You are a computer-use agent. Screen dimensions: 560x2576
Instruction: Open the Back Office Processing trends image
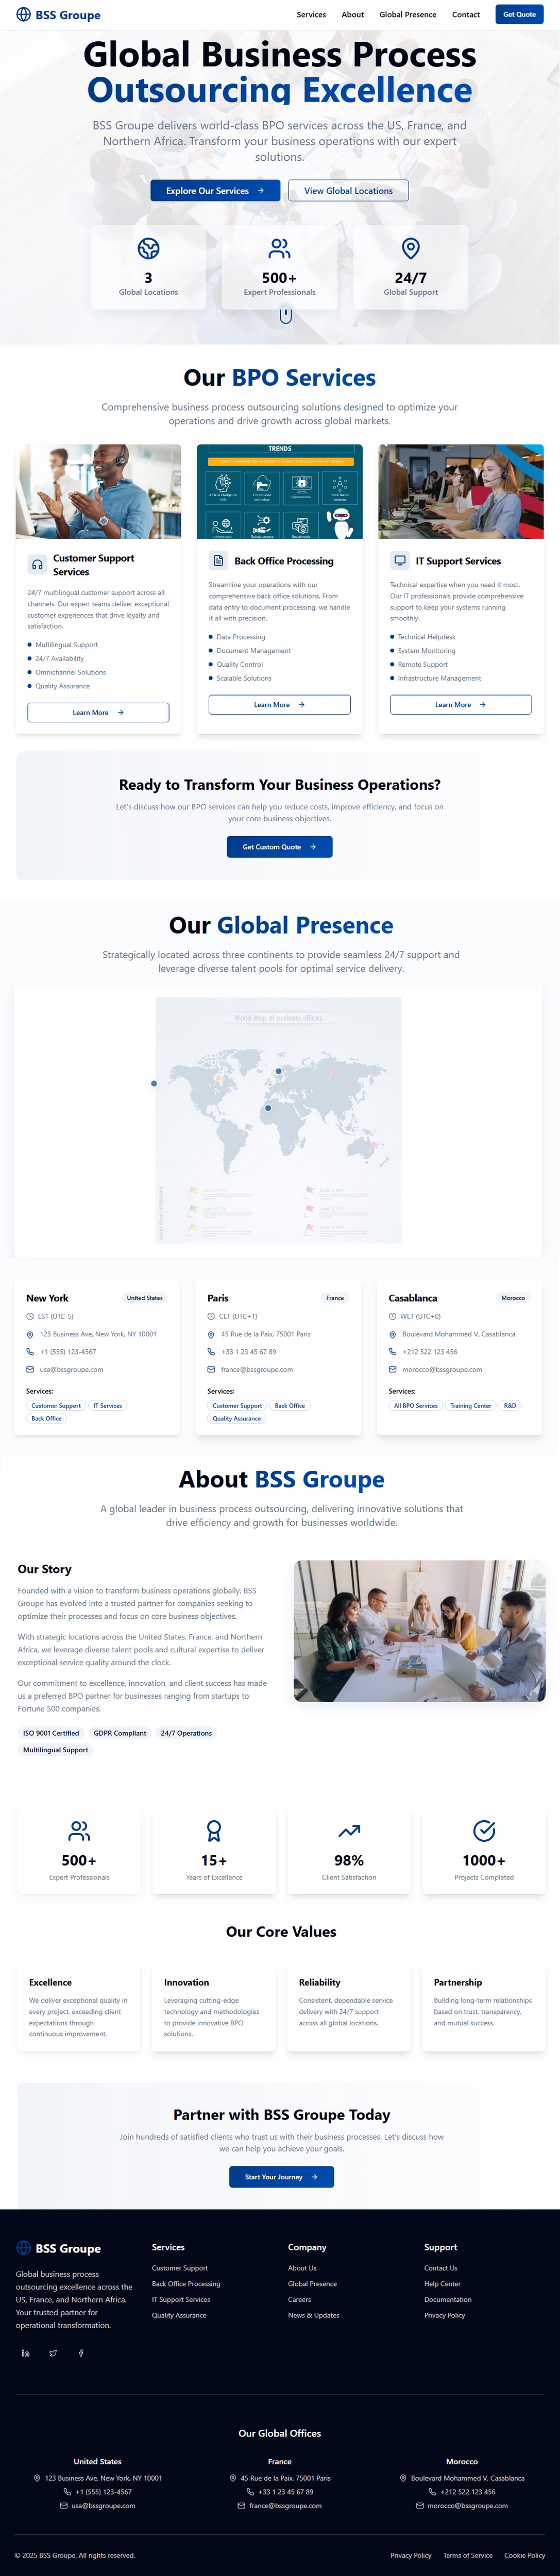tap(280, 492)
